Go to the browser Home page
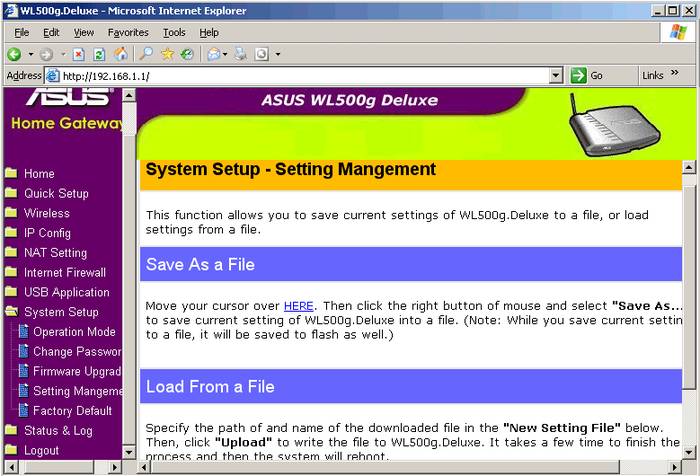Screen dimensions: 700x476 click(120, 54)
